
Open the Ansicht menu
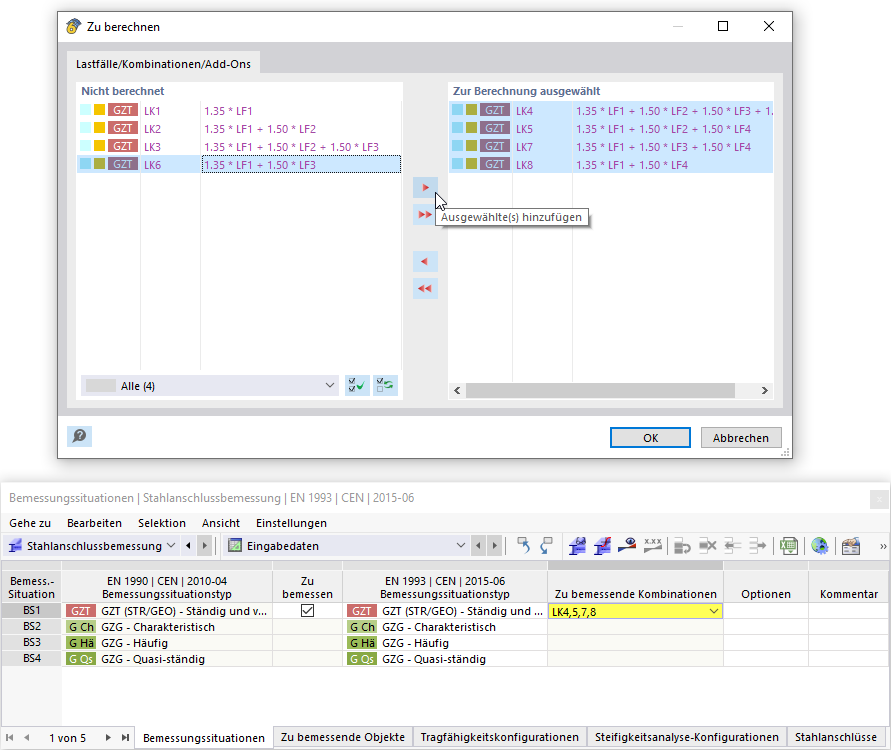click(x=221, y=523)
